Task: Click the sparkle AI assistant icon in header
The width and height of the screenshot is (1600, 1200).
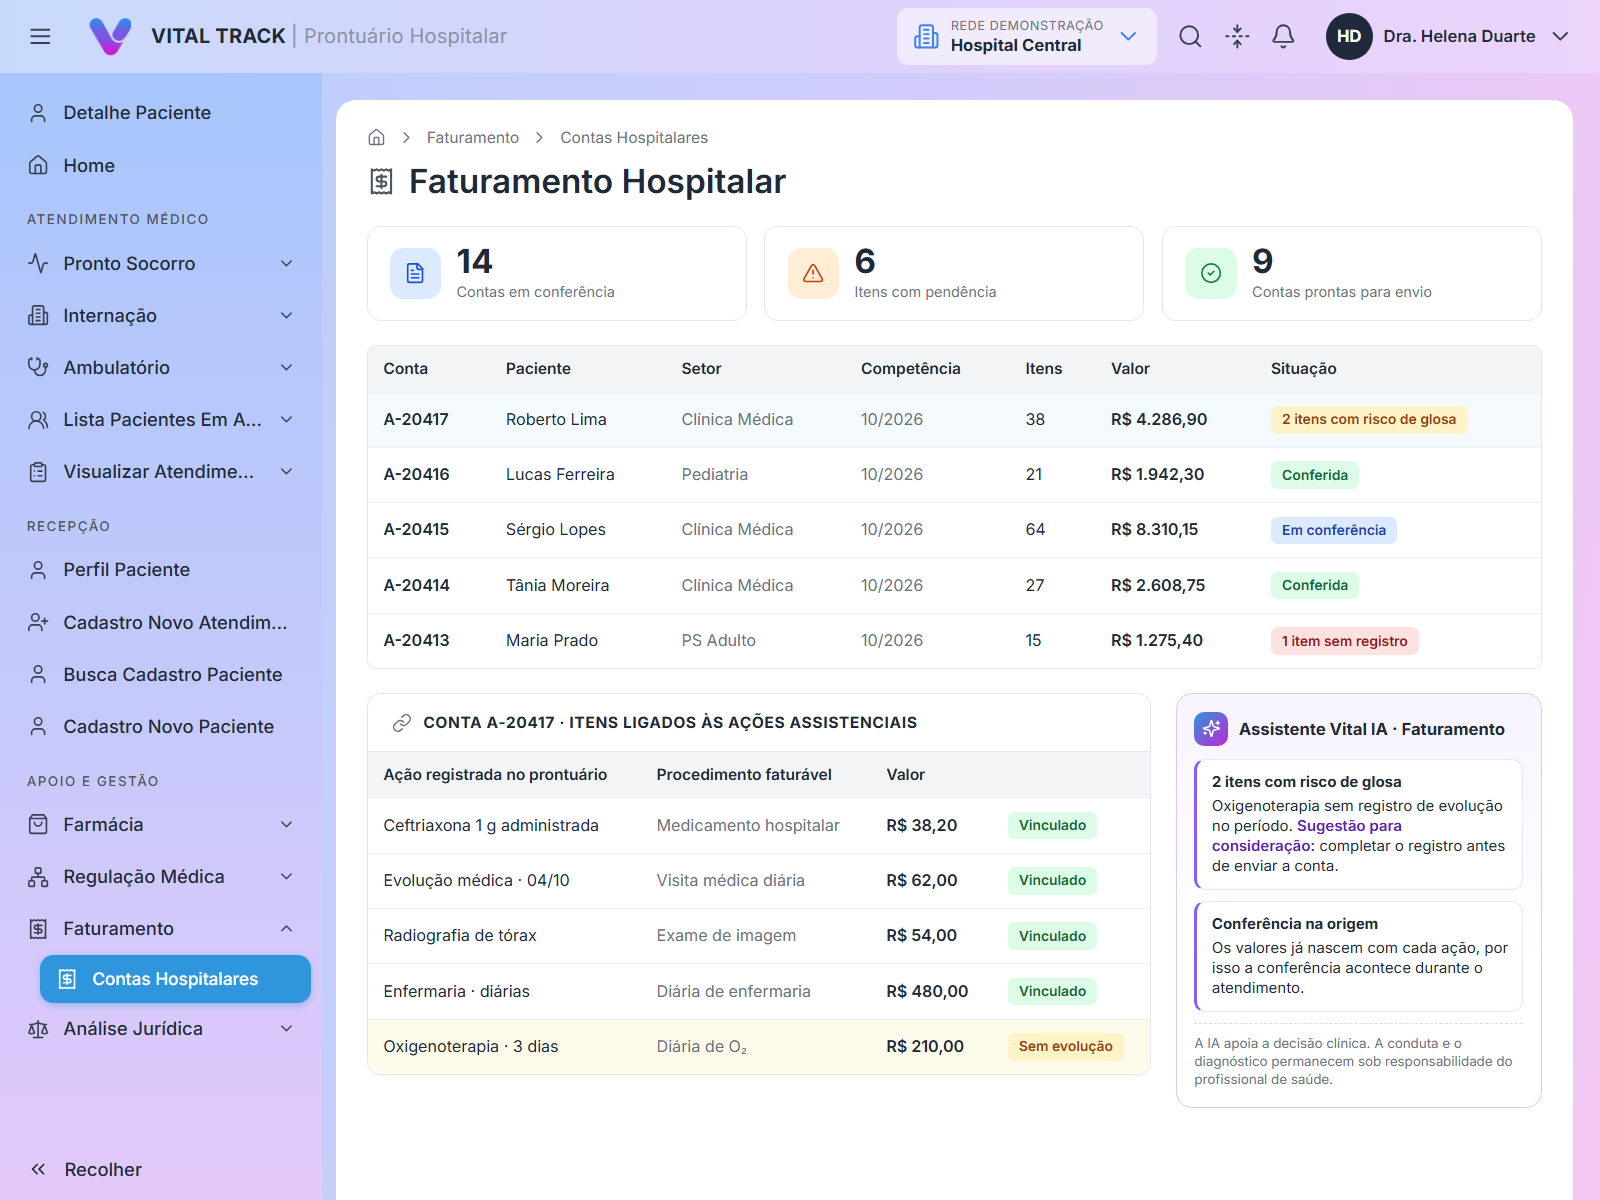Action: (1237, 37)
